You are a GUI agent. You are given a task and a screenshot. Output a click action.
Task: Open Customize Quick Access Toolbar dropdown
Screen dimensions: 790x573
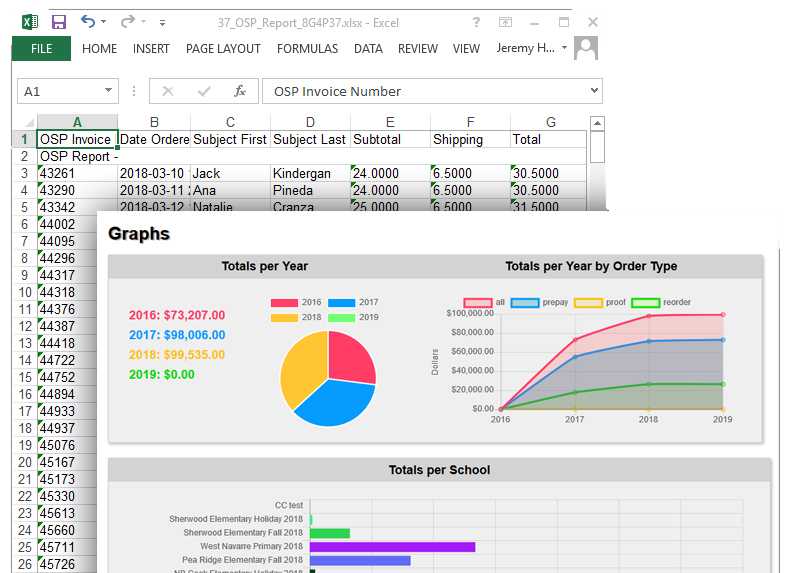(163, 22)
